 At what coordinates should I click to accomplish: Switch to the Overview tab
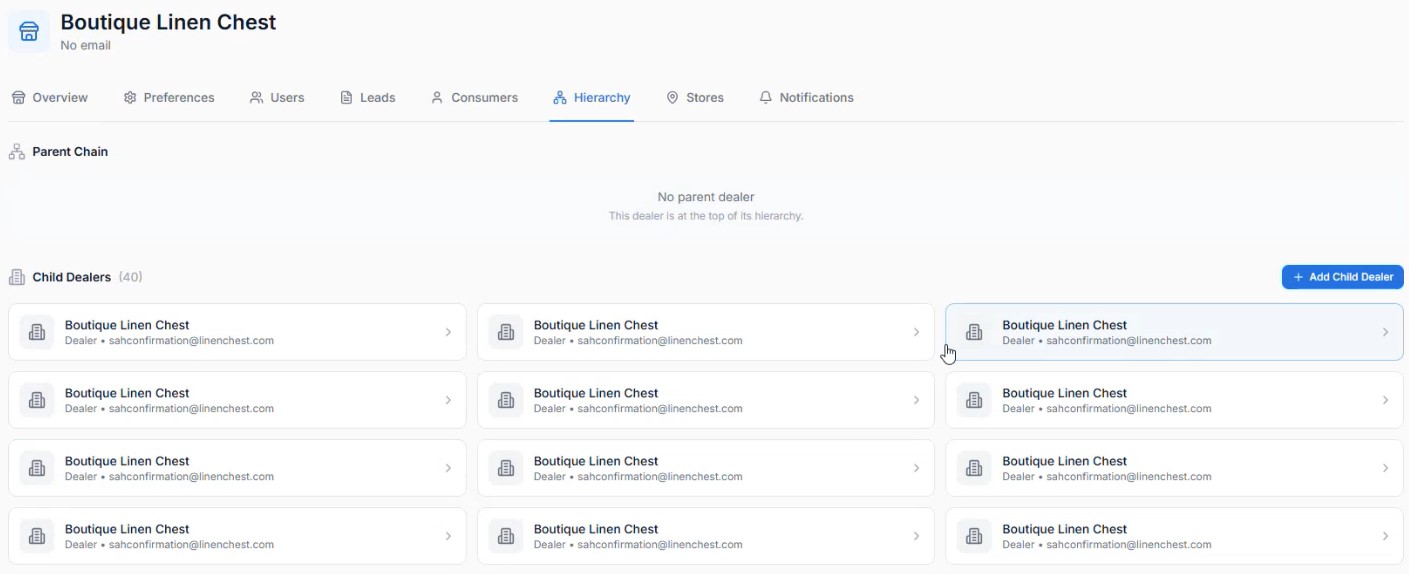point(50,98)
